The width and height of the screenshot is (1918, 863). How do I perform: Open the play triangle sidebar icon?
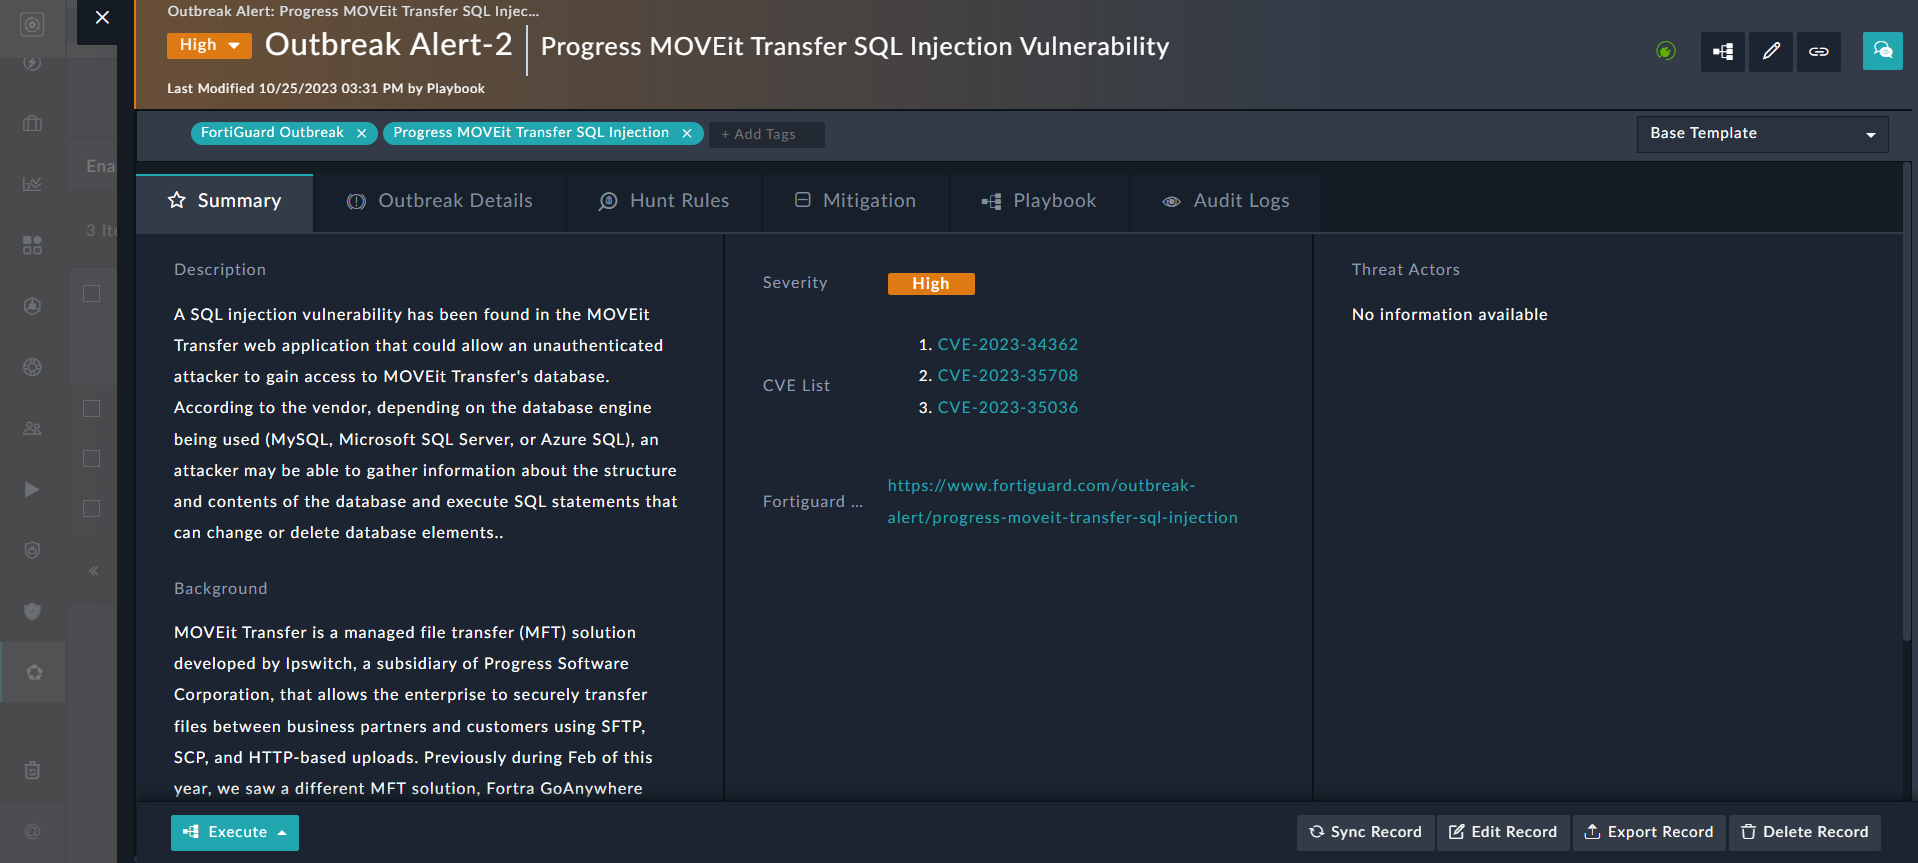click(32, 489)
